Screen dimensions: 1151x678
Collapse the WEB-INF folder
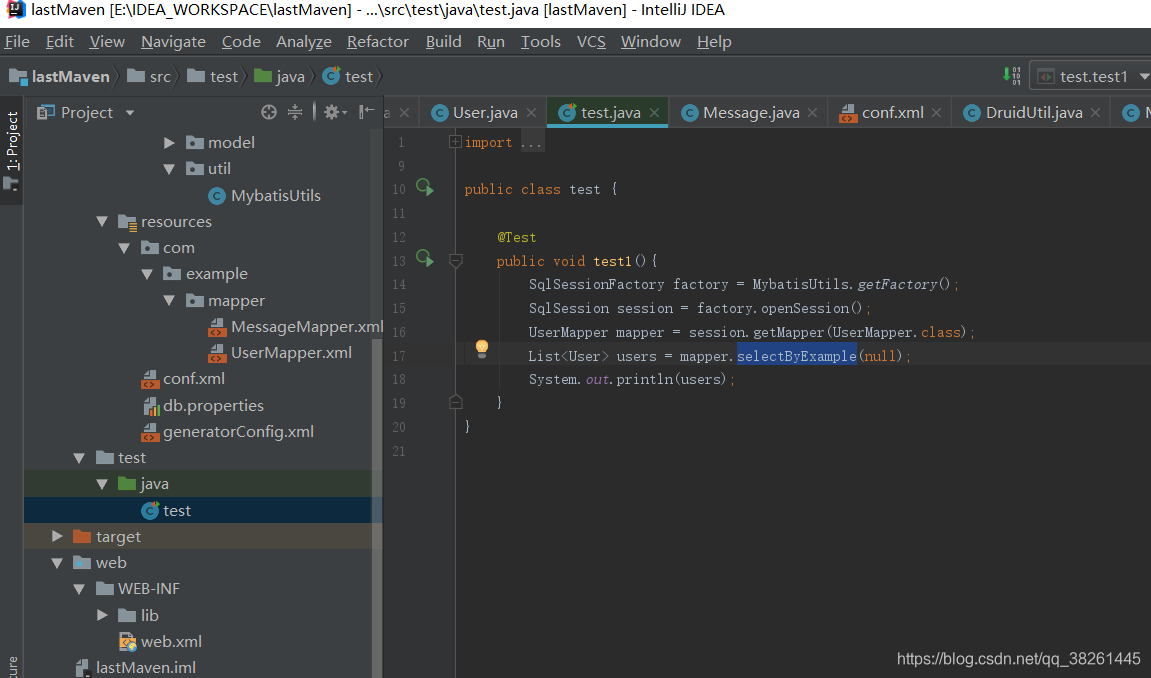click(79, 589)
